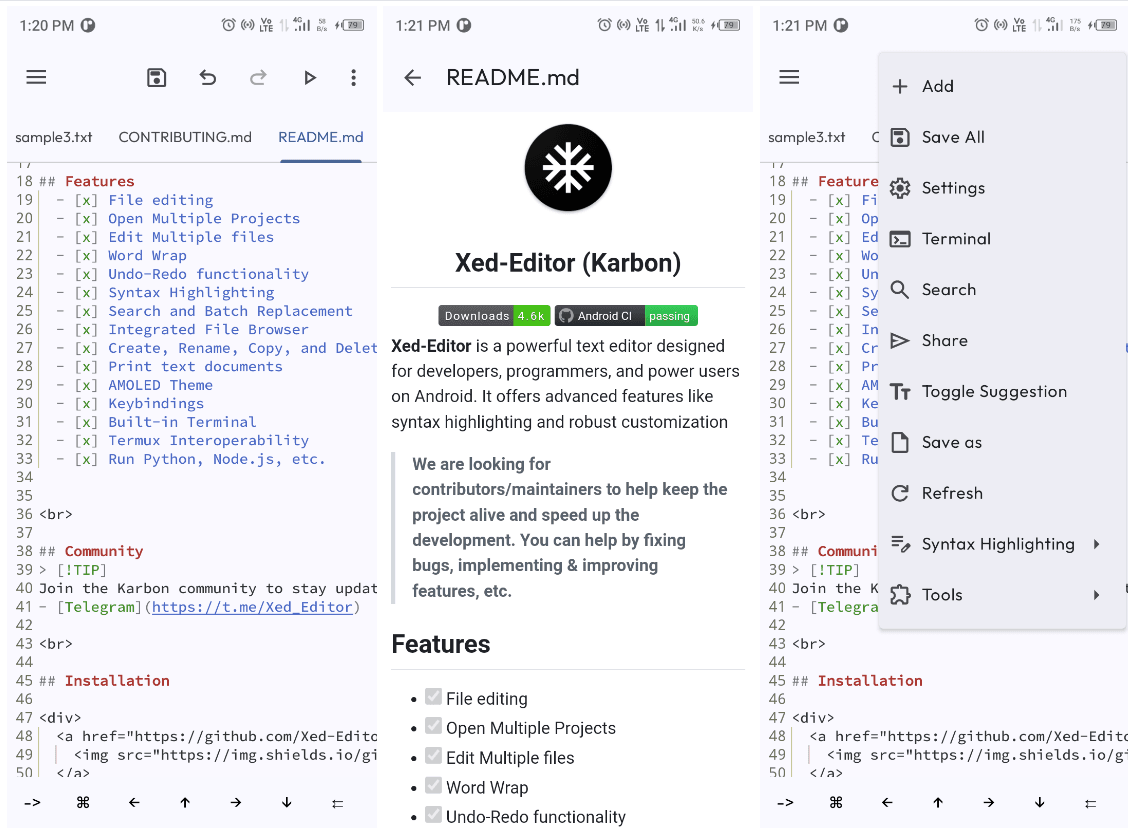
Task: Click the Xed-Editor snowflake logo
Action: [568, 168]
